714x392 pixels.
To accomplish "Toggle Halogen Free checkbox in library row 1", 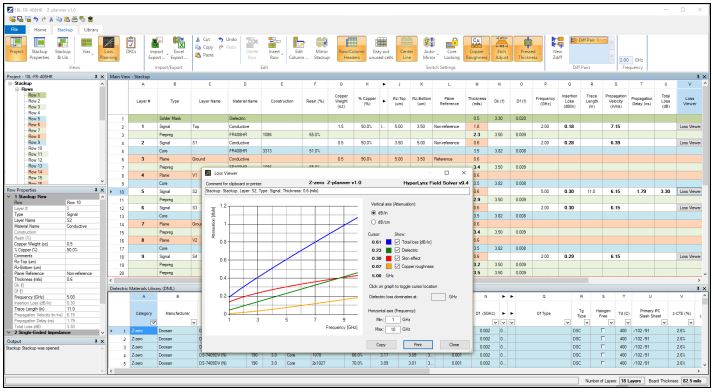I will [603, 331].
